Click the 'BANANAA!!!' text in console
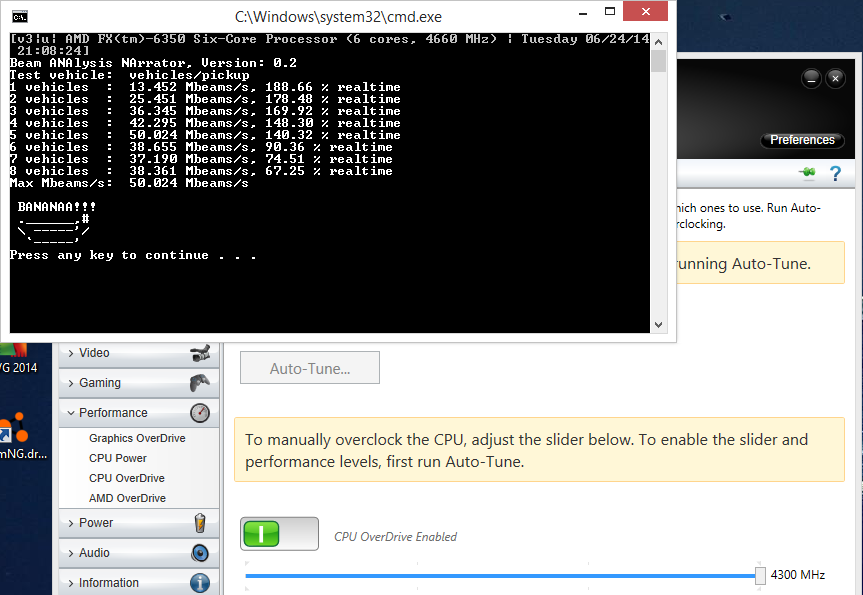This screenshot has height=595, width=863. (57, 207)
